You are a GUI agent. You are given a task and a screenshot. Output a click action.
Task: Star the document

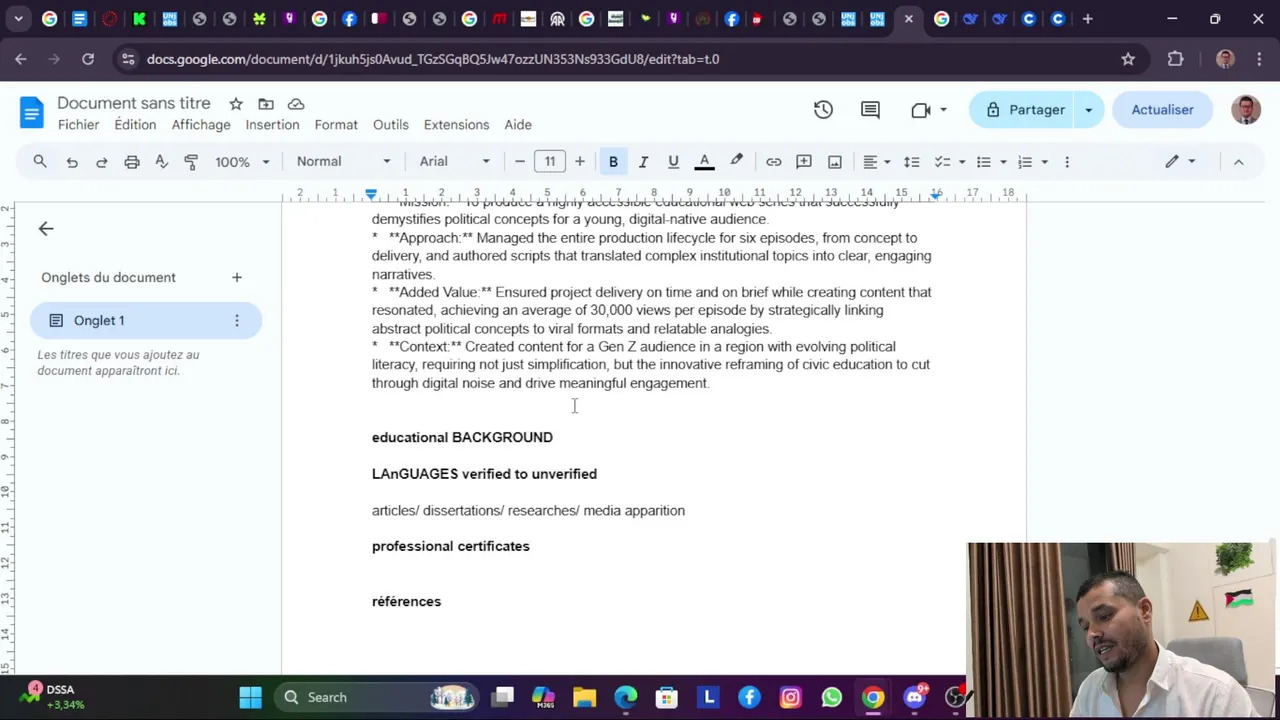click(x=236, y=104)
